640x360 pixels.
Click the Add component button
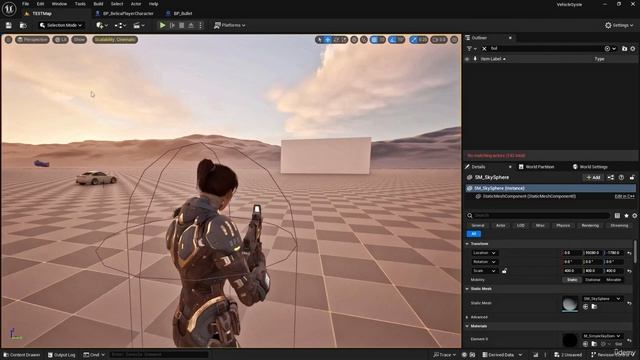tap(593, 177)
